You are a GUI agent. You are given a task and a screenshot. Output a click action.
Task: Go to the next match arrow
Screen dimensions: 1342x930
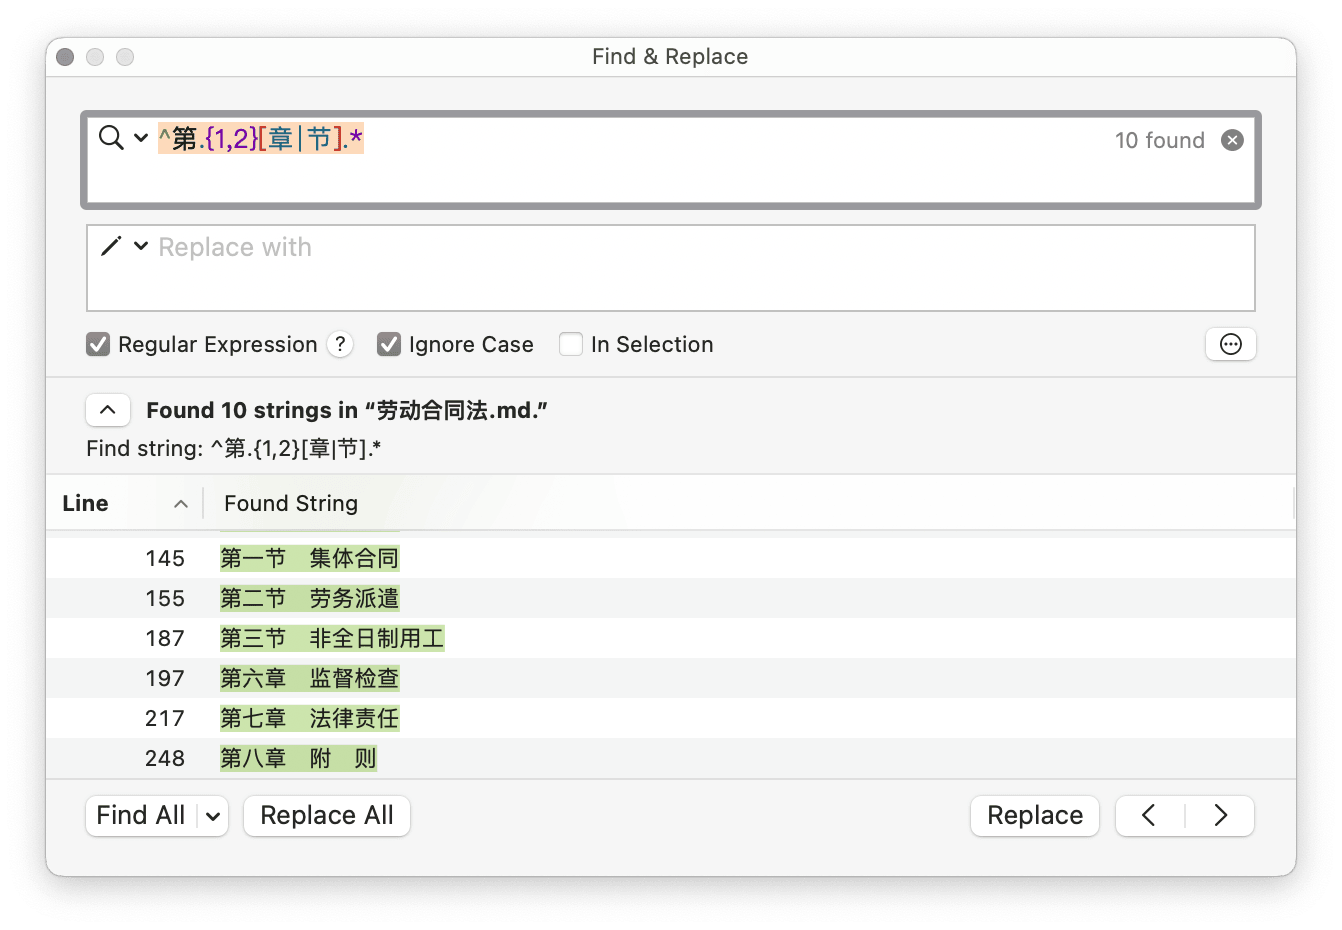click(x=1220, y=816)
